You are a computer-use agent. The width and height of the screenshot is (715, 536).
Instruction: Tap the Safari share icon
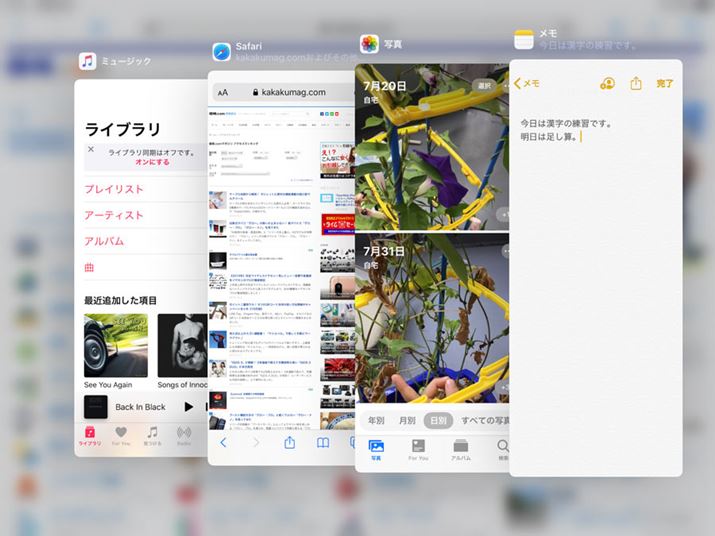click(289, 442)
